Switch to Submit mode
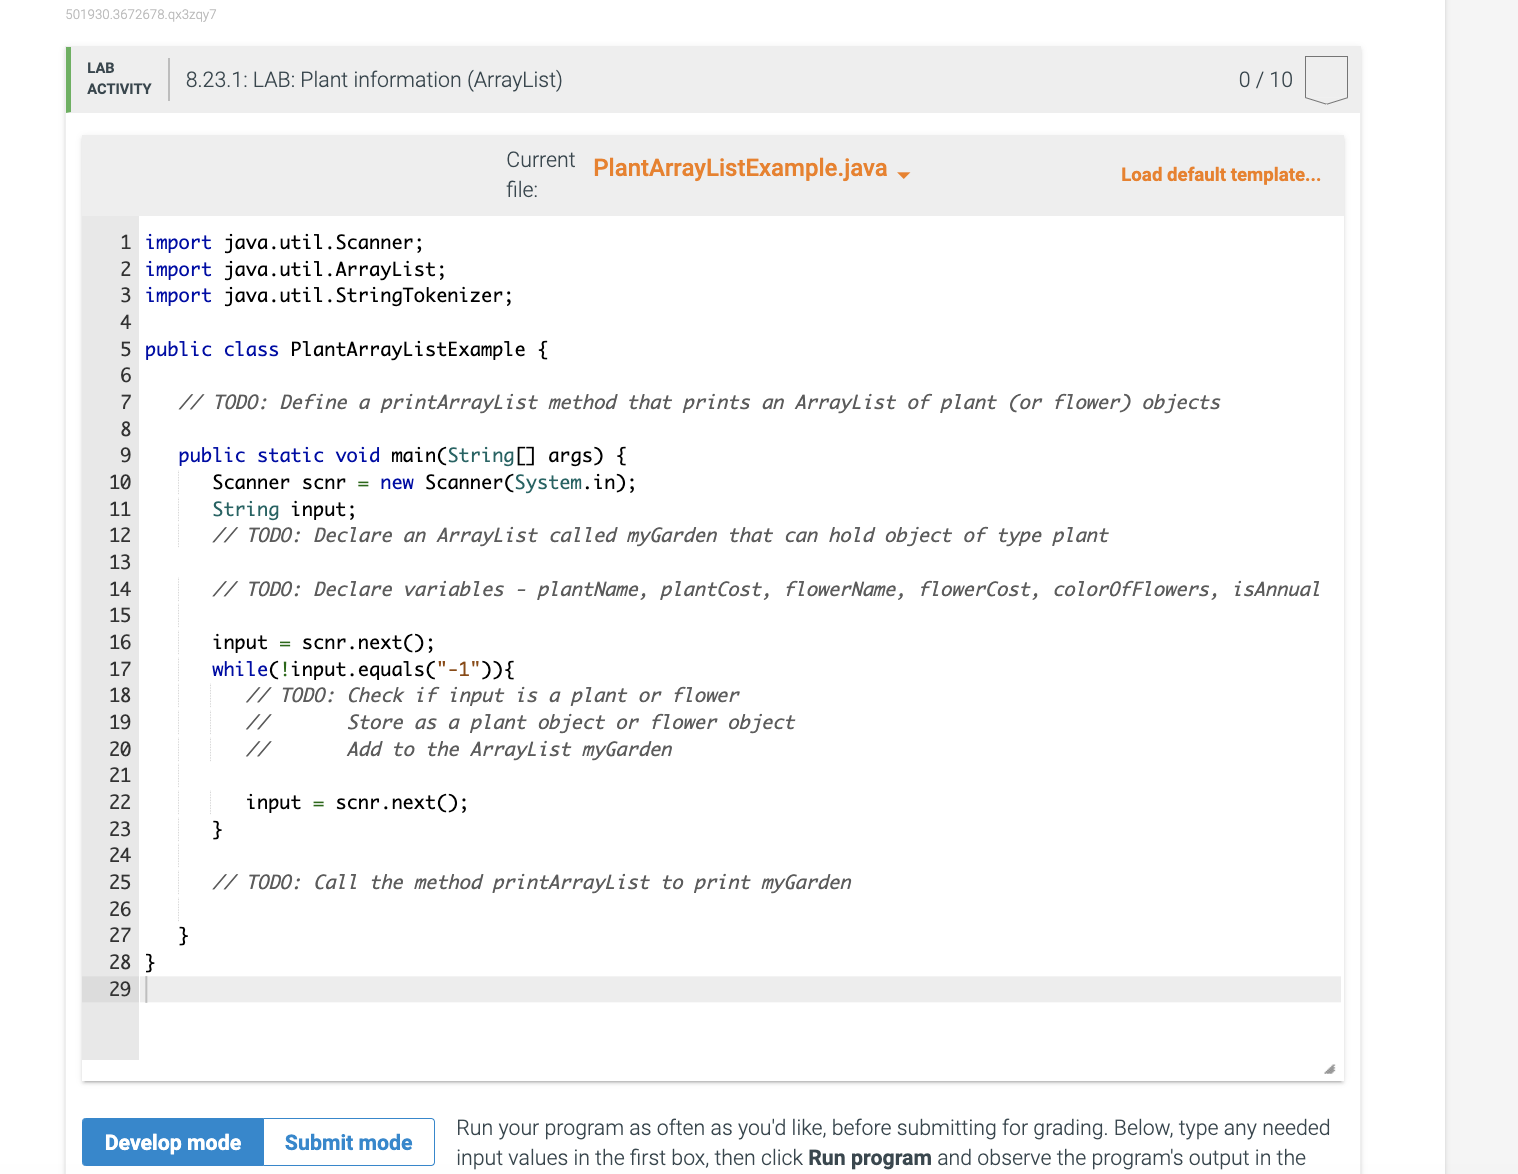 pos(347,1141)
